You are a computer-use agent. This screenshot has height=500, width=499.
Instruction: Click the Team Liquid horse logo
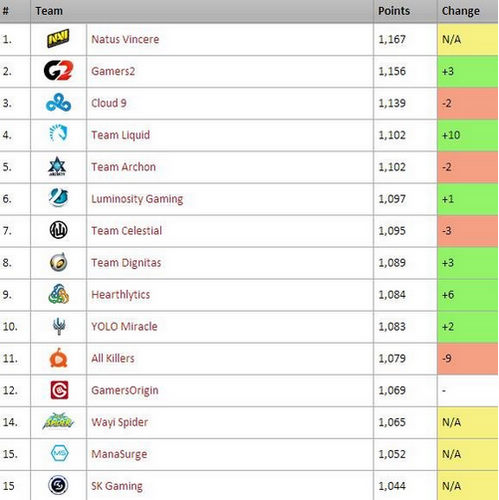[58, 133]
